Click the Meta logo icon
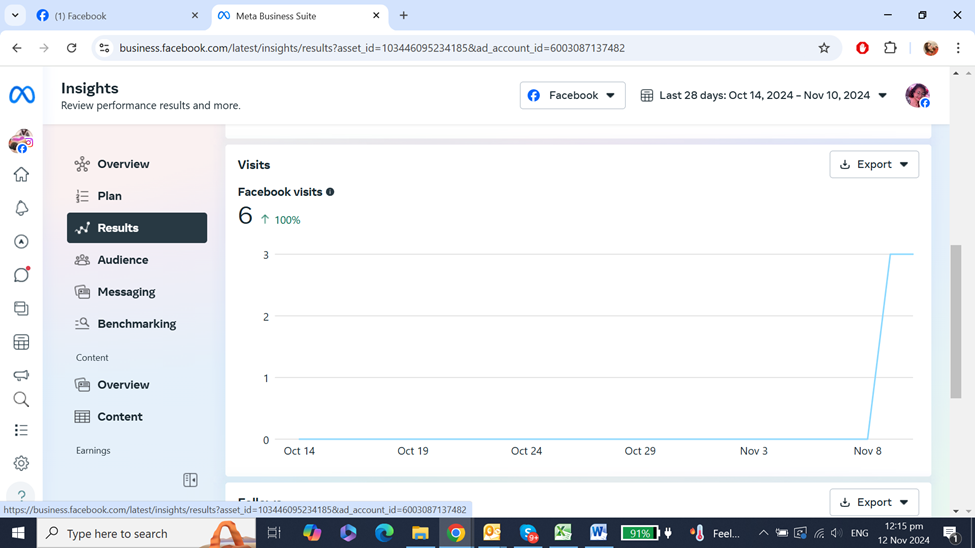The width and height of the screenshot is (975, 548). [x=22, y=95]
